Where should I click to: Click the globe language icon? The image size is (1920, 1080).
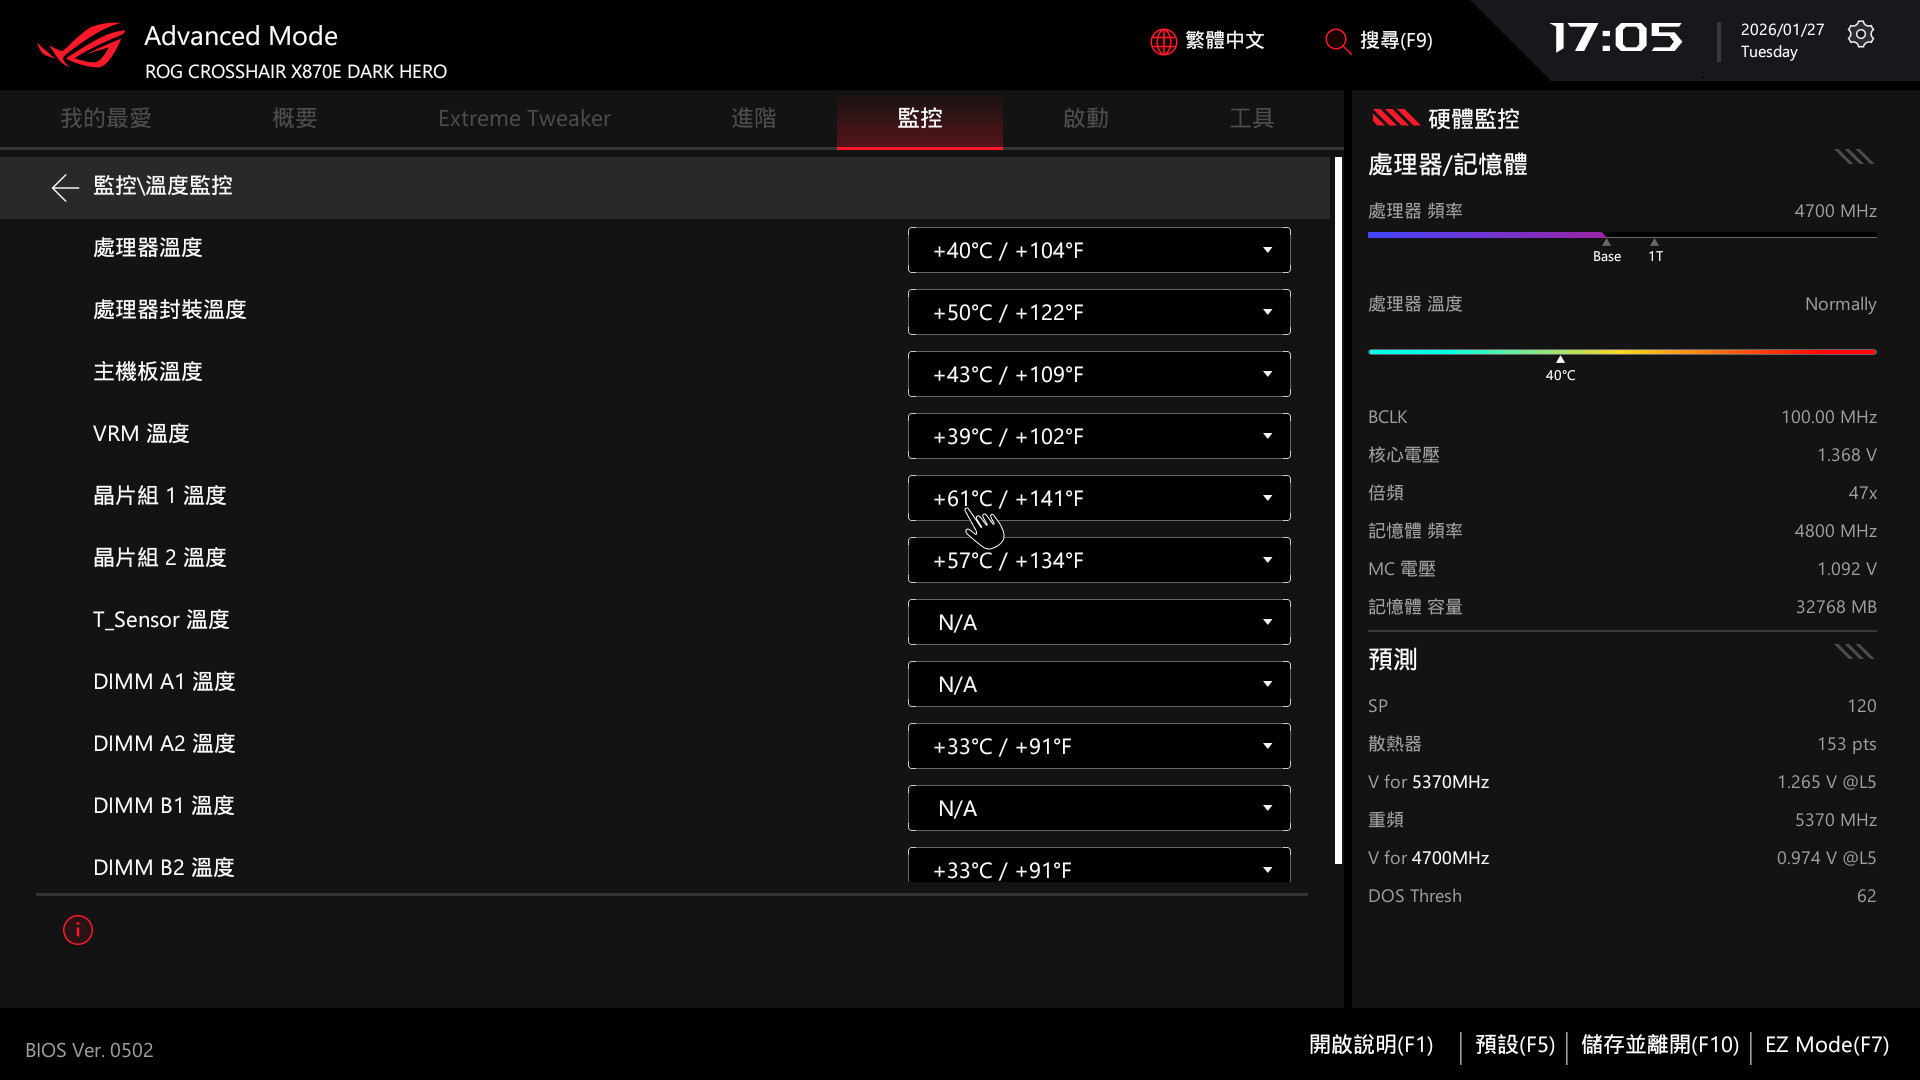[x=1163, y=41]
